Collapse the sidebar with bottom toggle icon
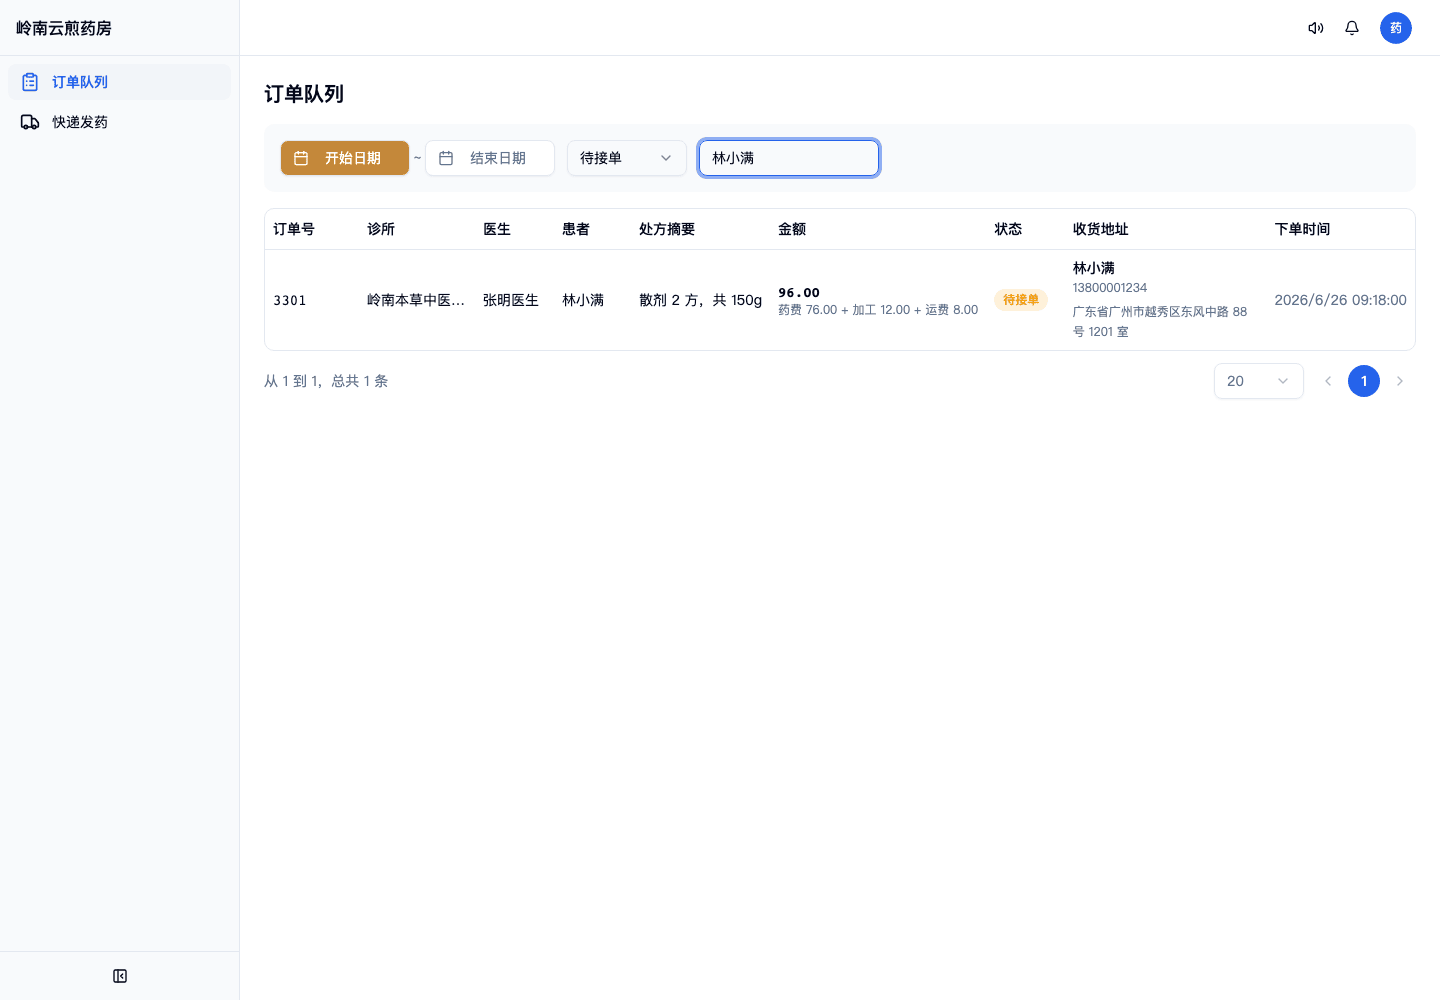Screen dimensions: 1440x1000 [x=120, y=976]
